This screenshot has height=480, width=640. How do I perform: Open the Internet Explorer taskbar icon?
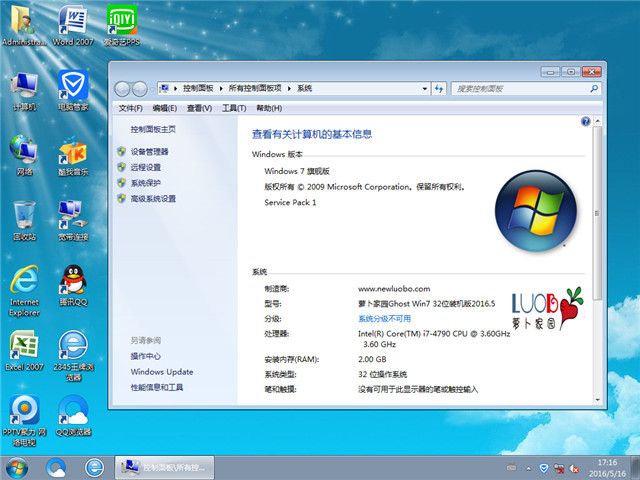(x=94, y=468)
